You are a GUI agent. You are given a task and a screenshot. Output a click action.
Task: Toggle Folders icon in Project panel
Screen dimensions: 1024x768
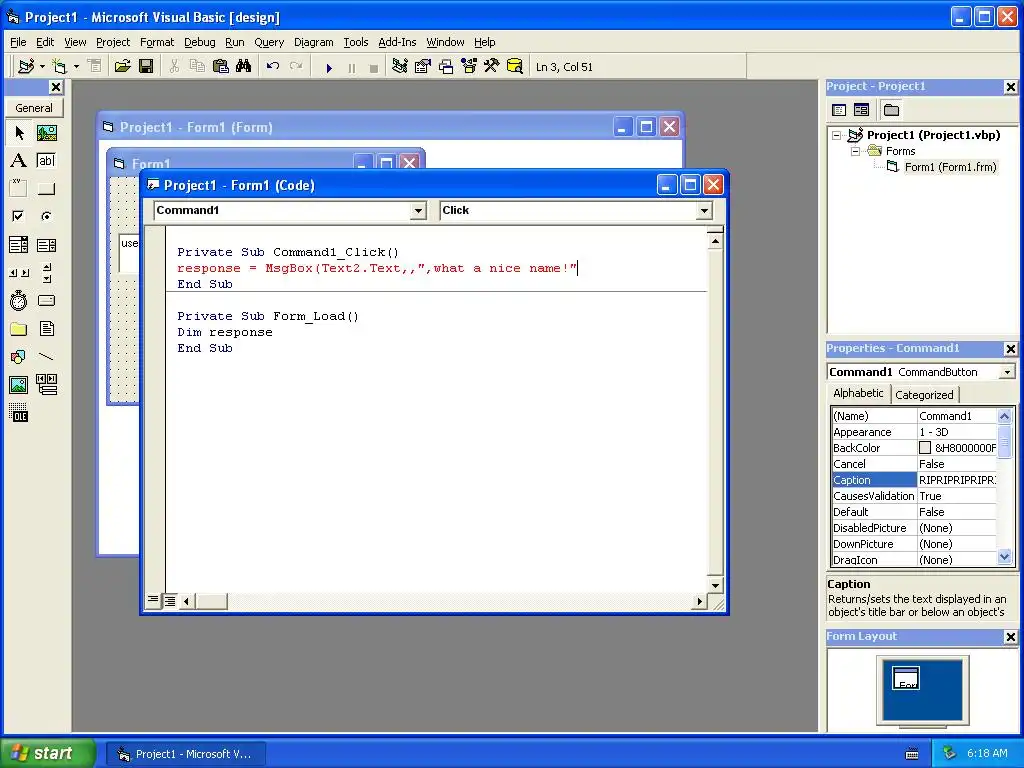click(x=891, y=110)
